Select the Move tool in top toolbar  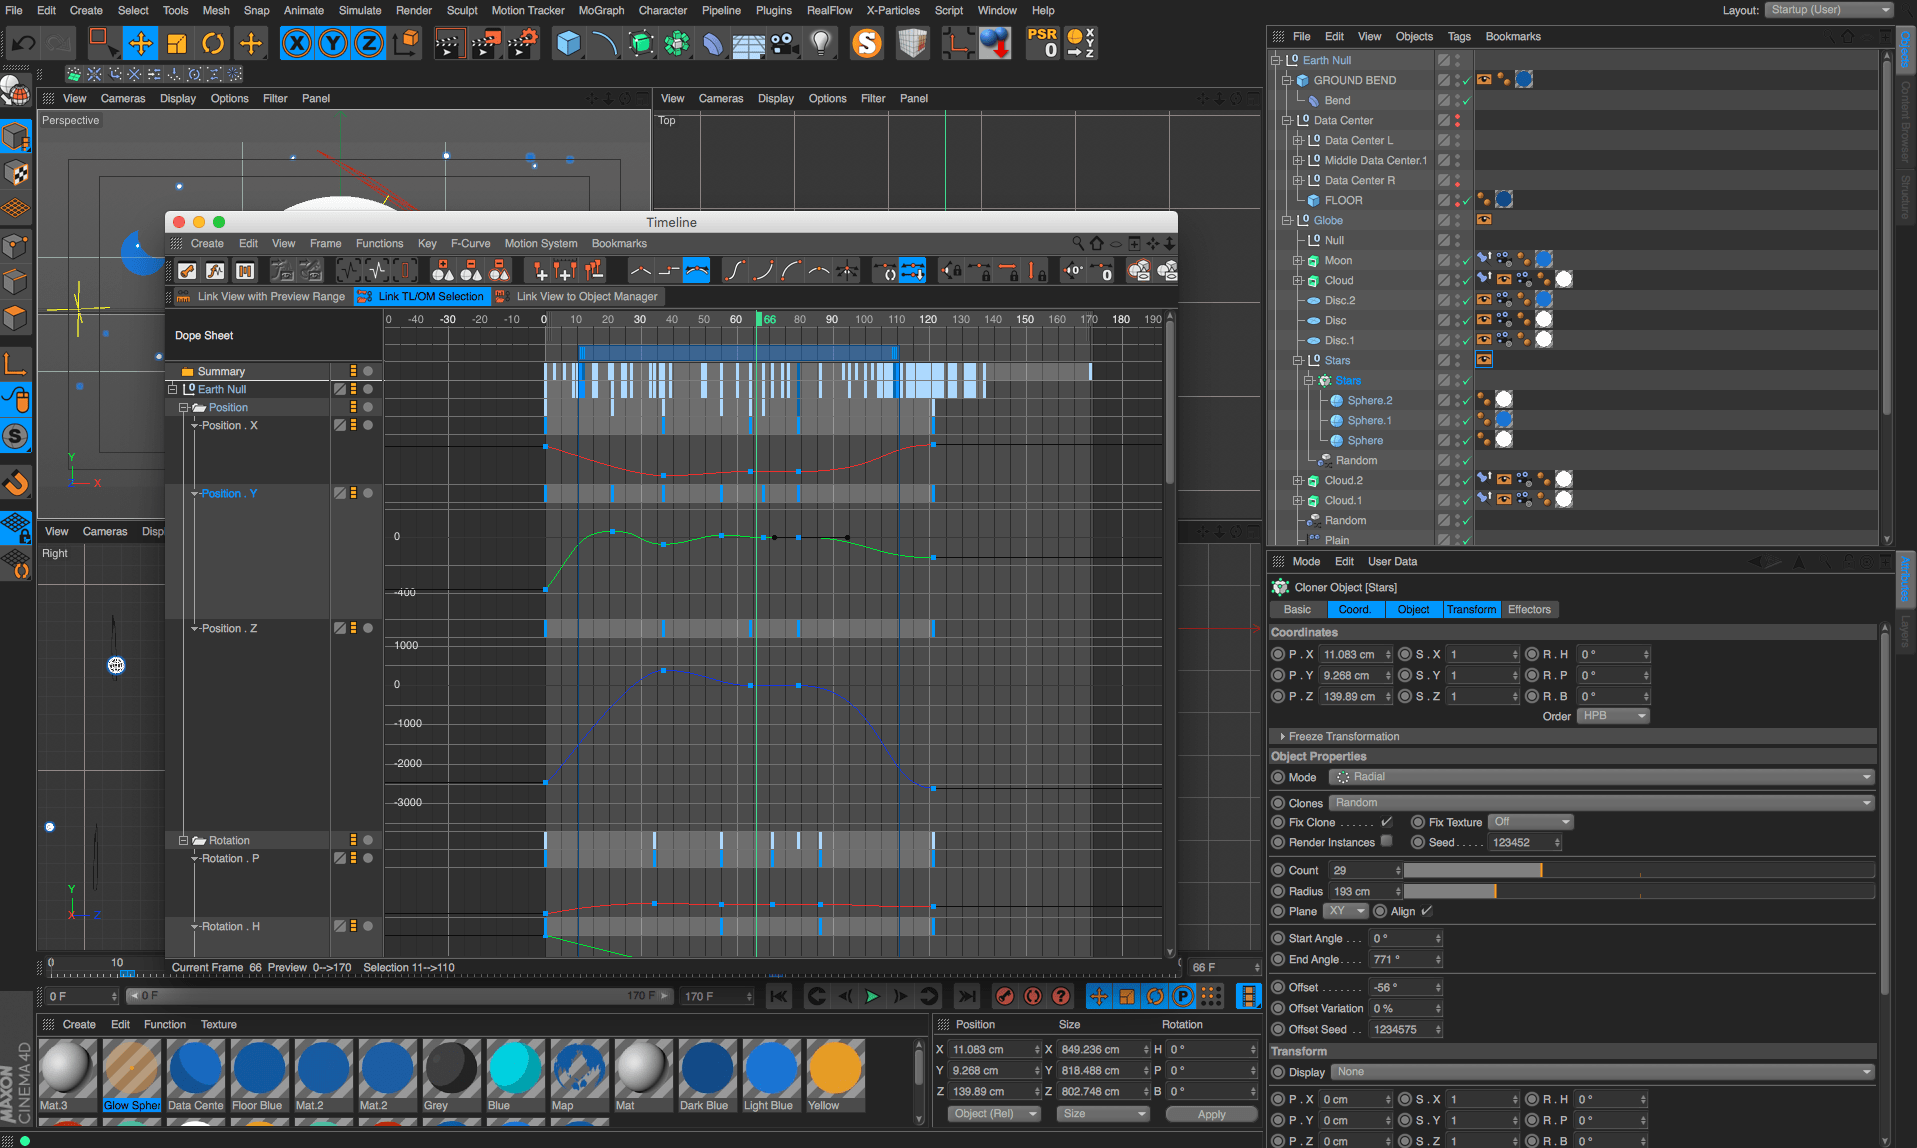coord(141,43)
